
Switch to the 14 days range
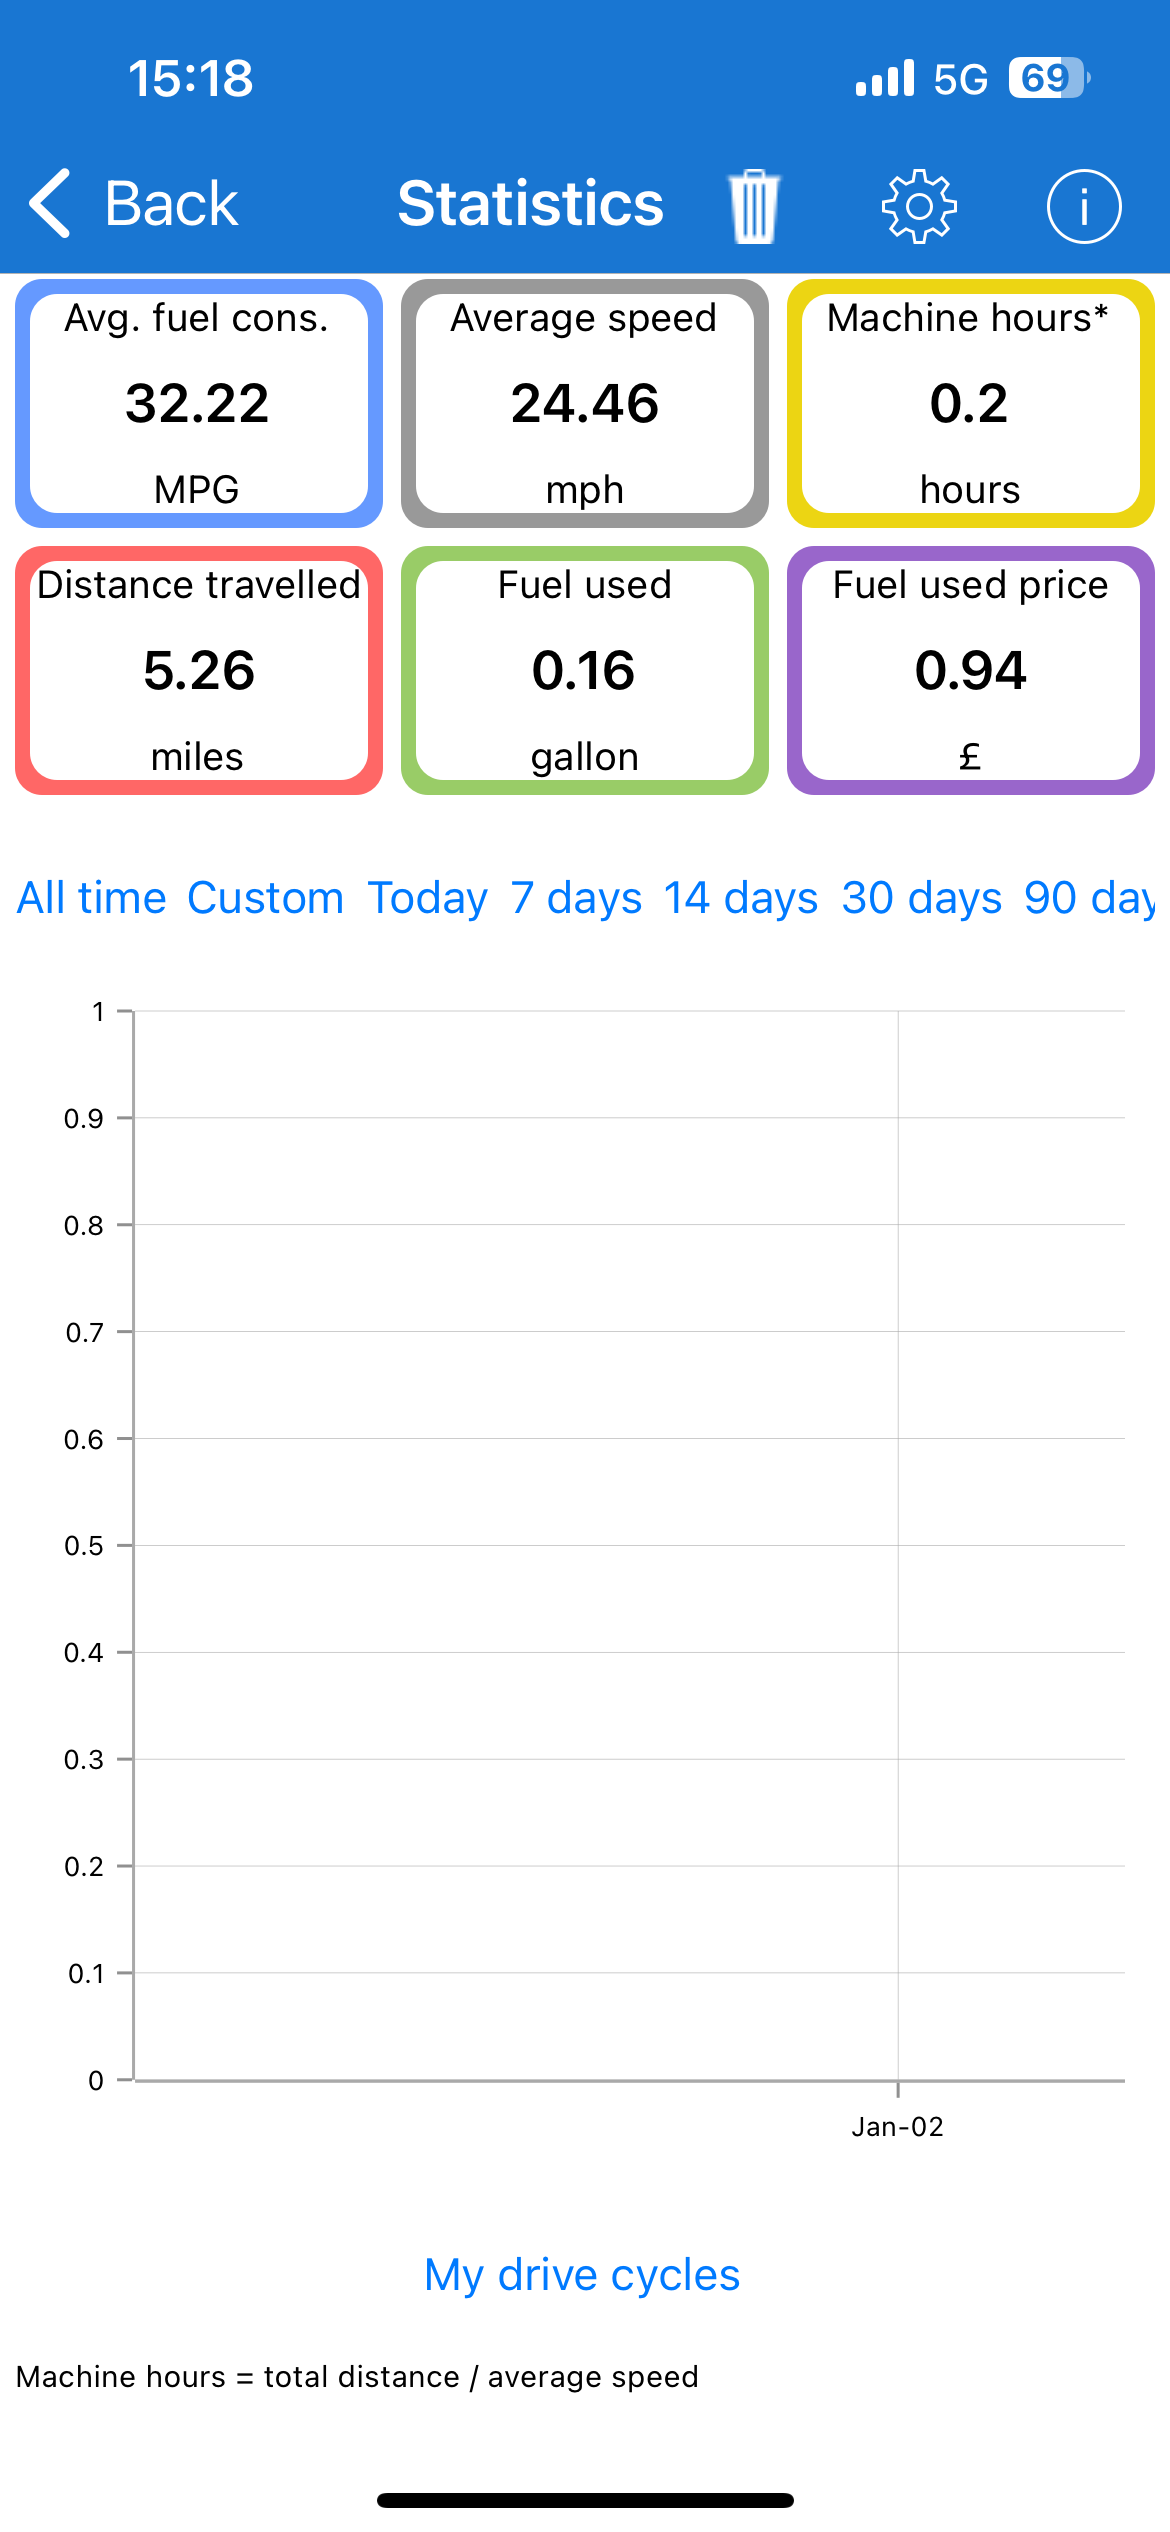(741, 898)
